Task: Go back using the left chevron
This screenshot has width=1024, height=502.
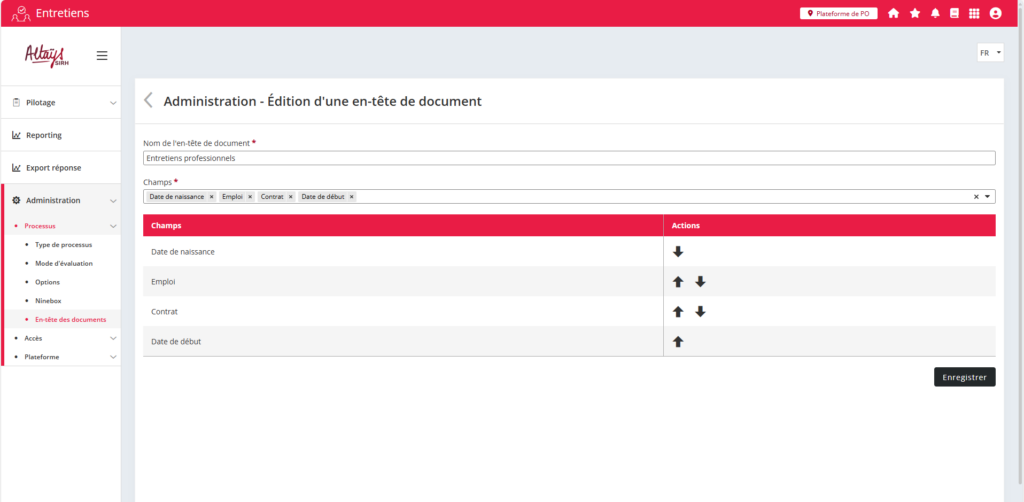Action: point(149,100)
